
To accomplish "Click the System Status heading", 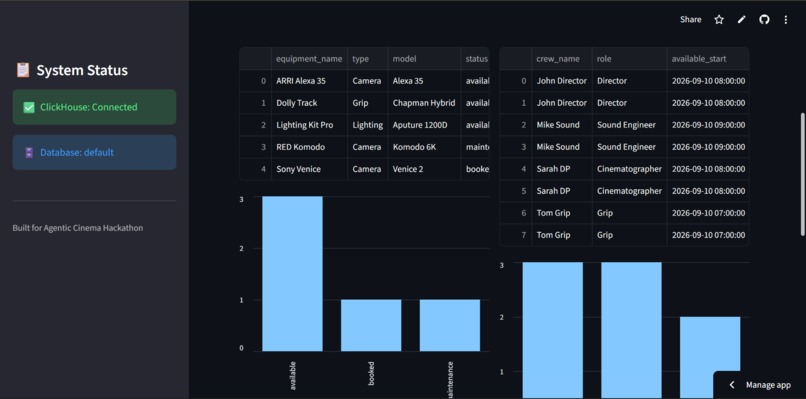I will (x=82, y=70).
